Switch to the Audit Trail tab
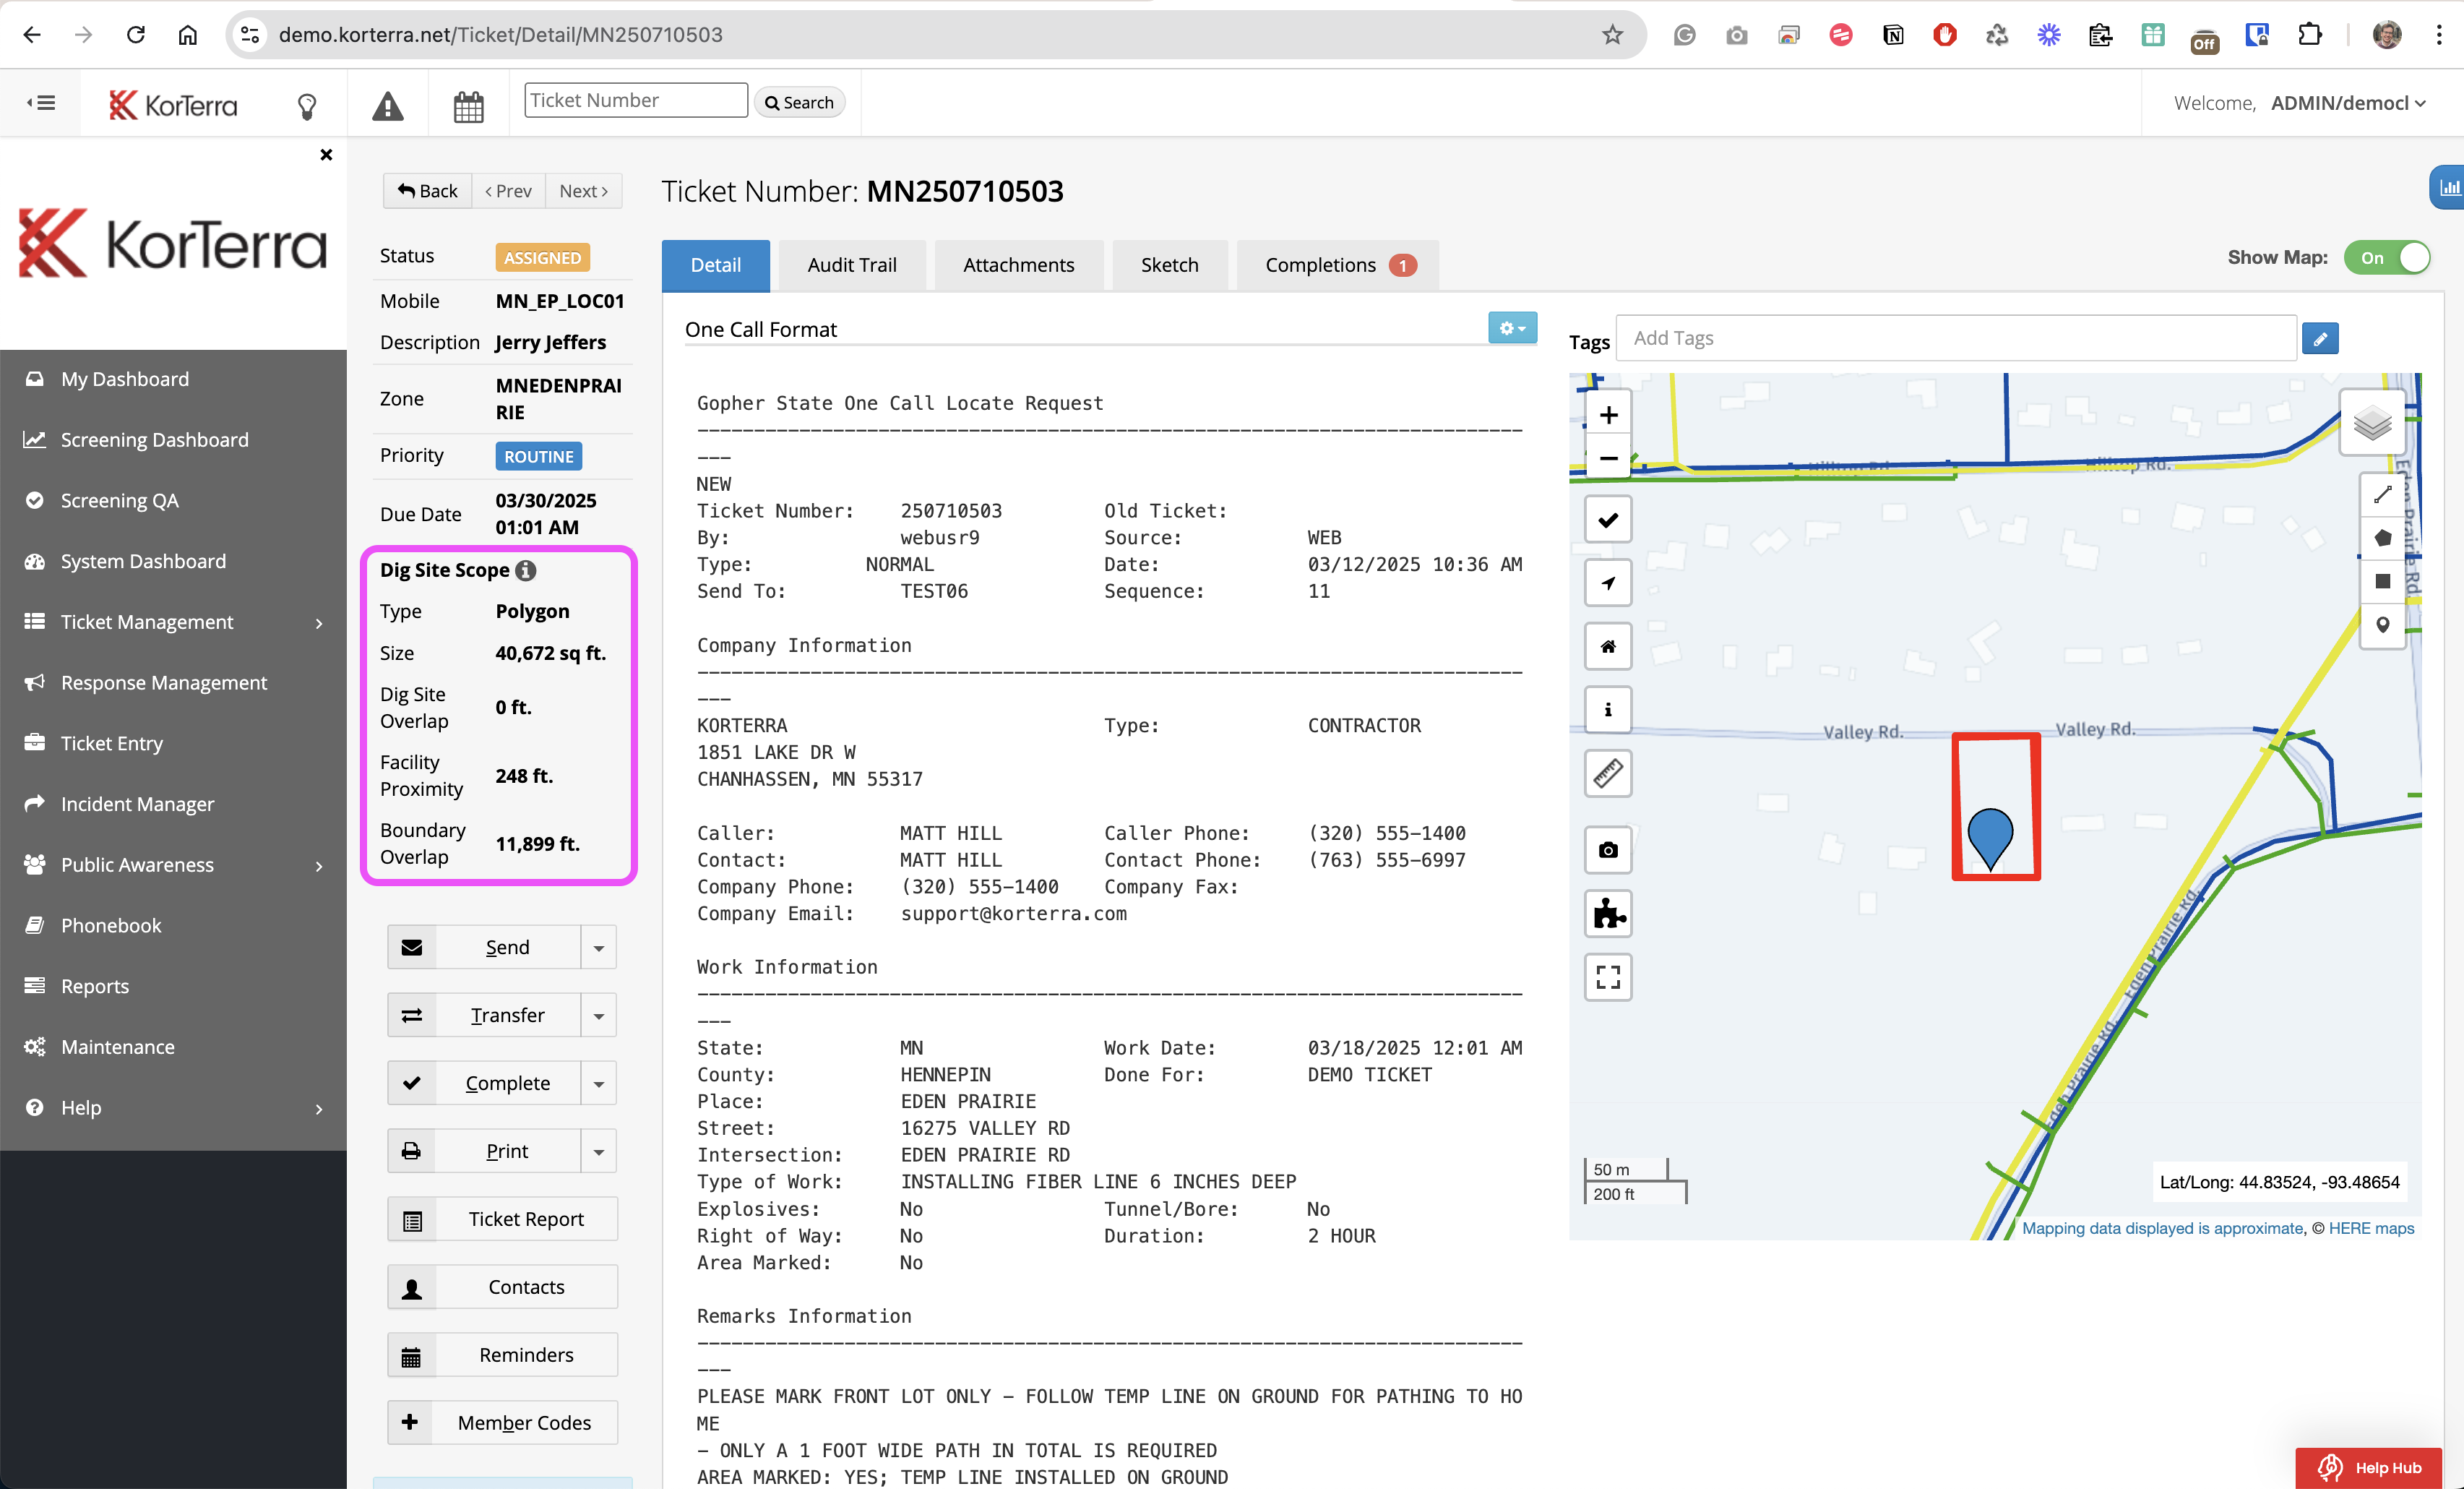This screenshot has height=1489, width=2464. [x=852, y=265]
